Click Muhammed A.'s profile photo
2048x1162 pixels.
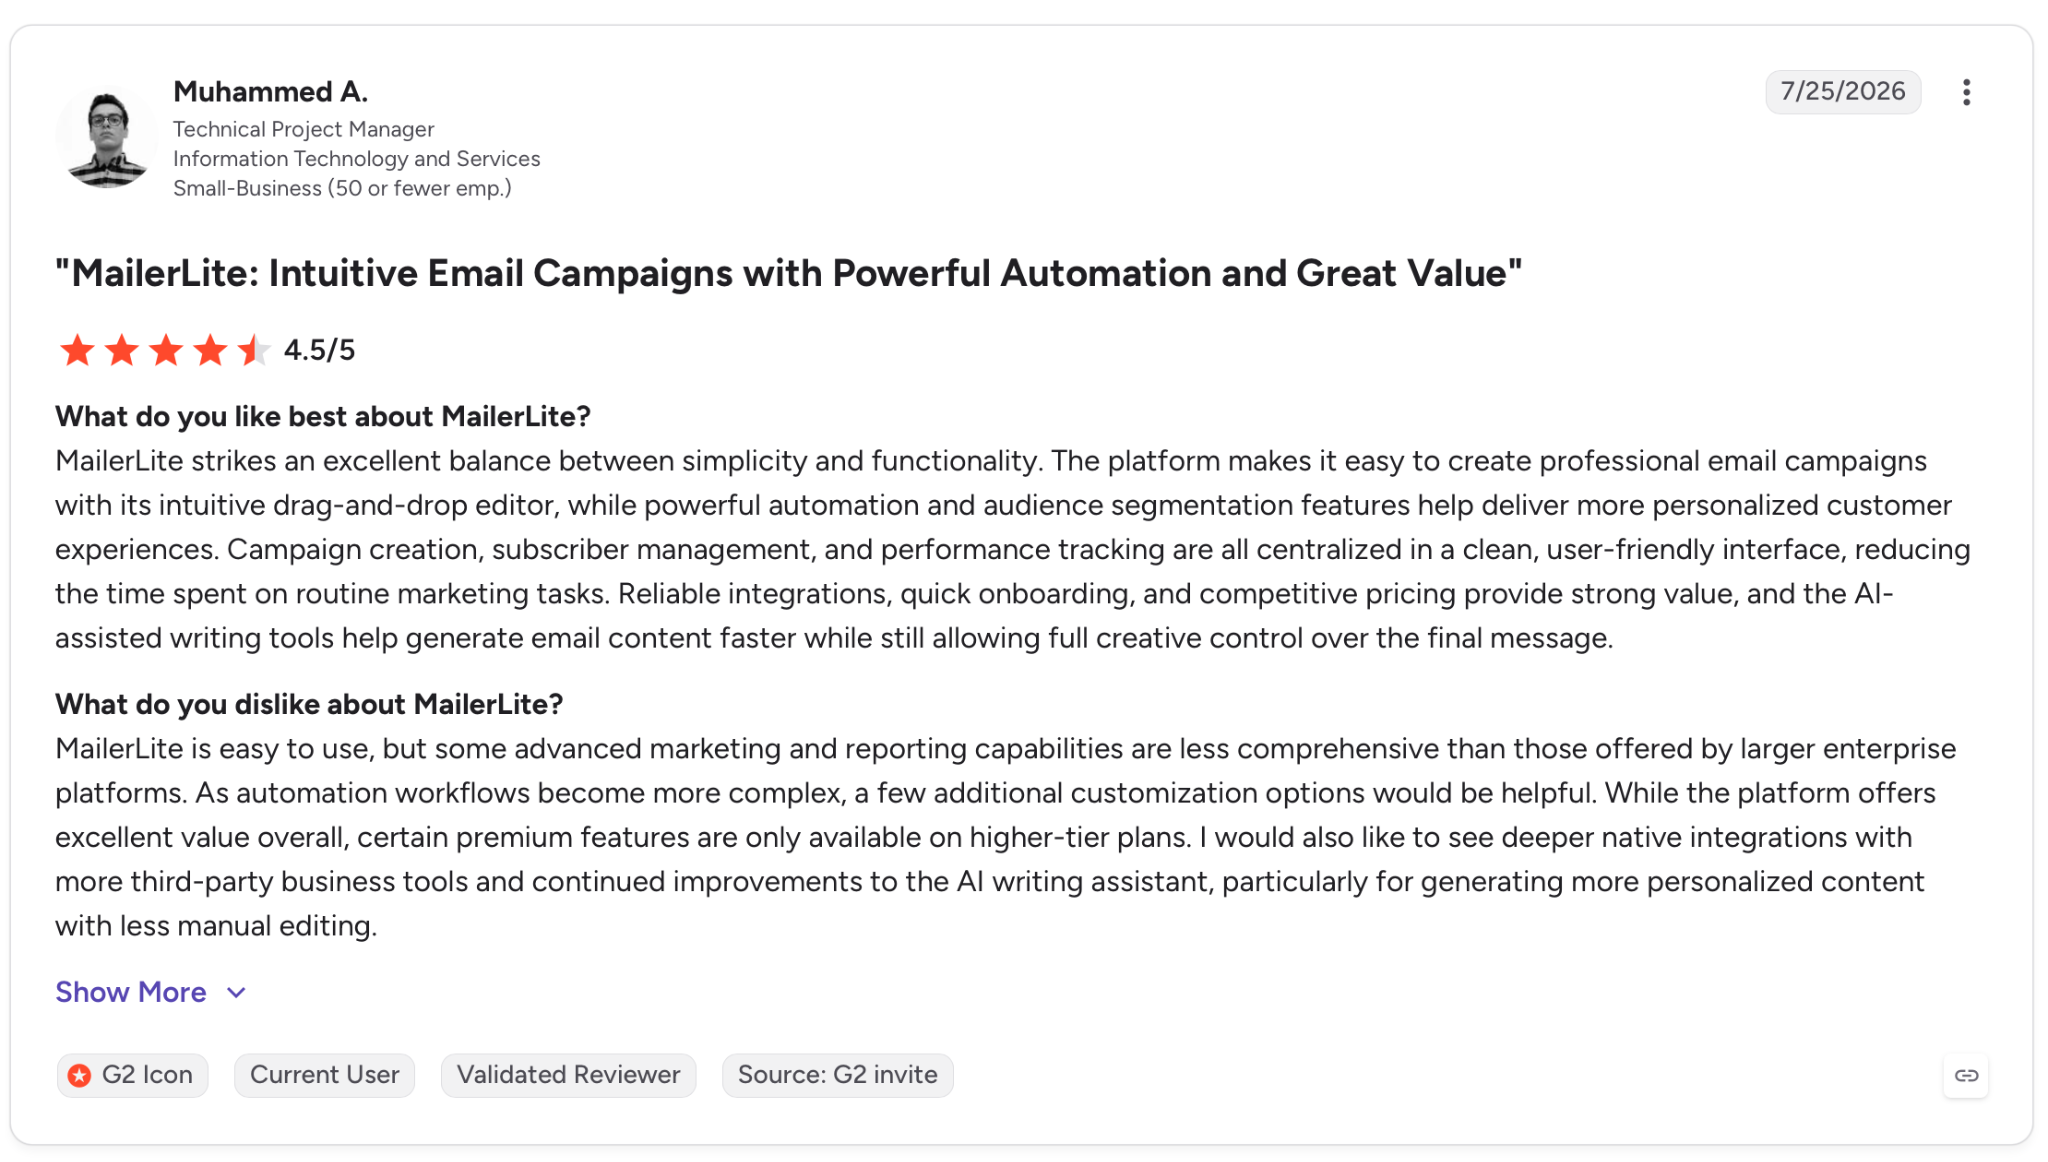(x=106, y=138)
